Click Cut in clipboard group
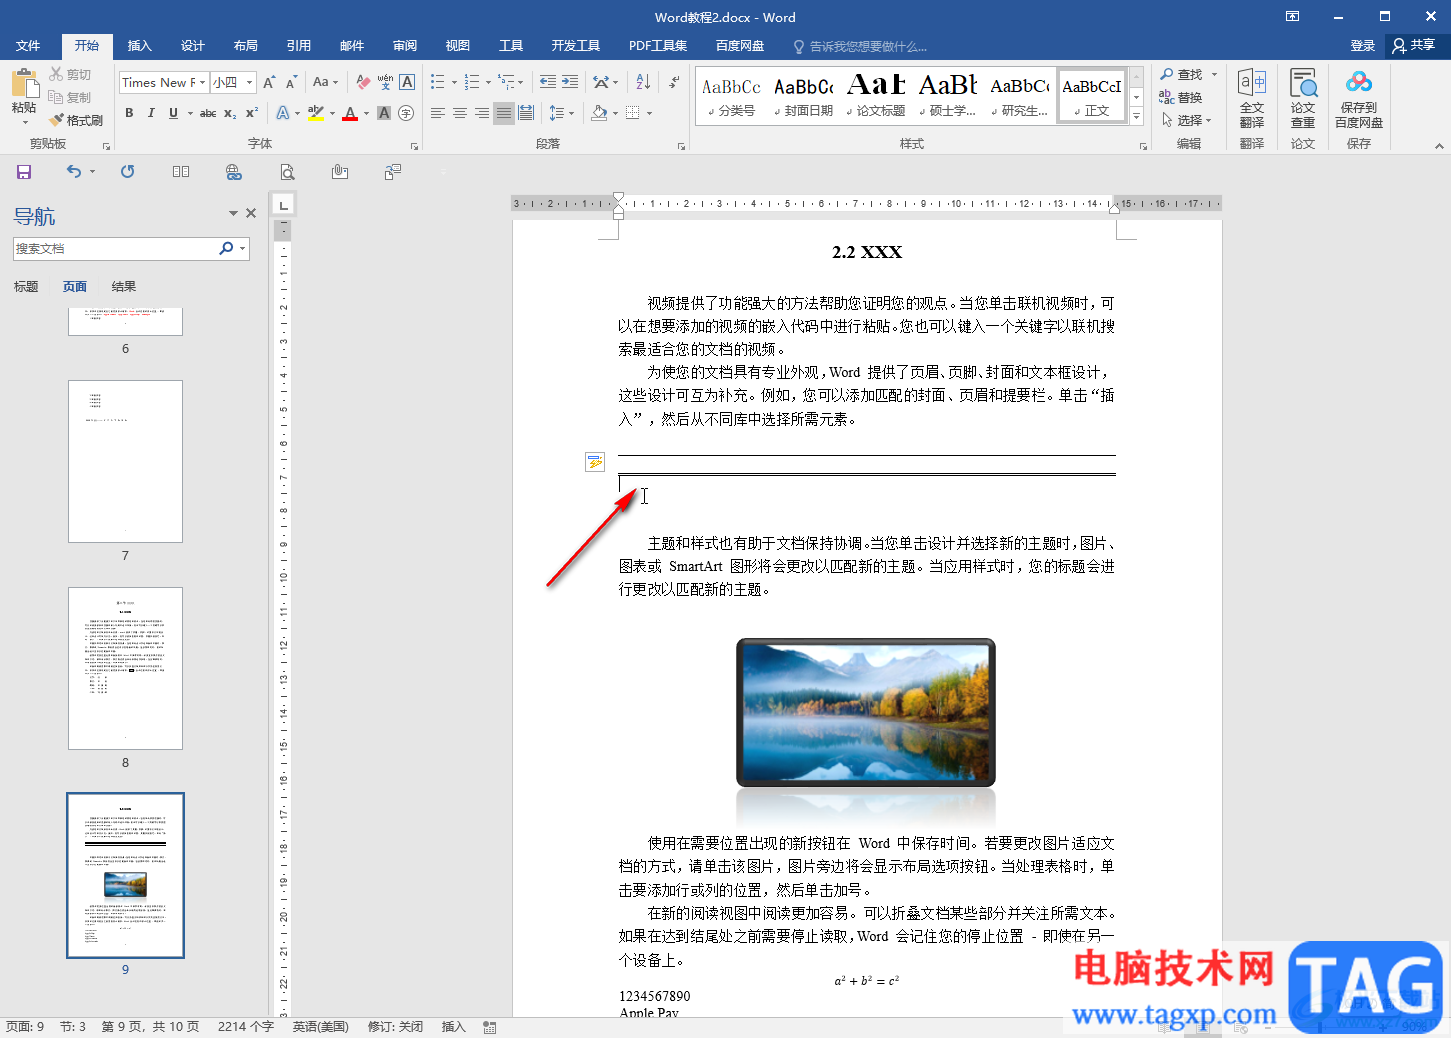Viewport: 1451px width, 1038px height. coord(71,74)
